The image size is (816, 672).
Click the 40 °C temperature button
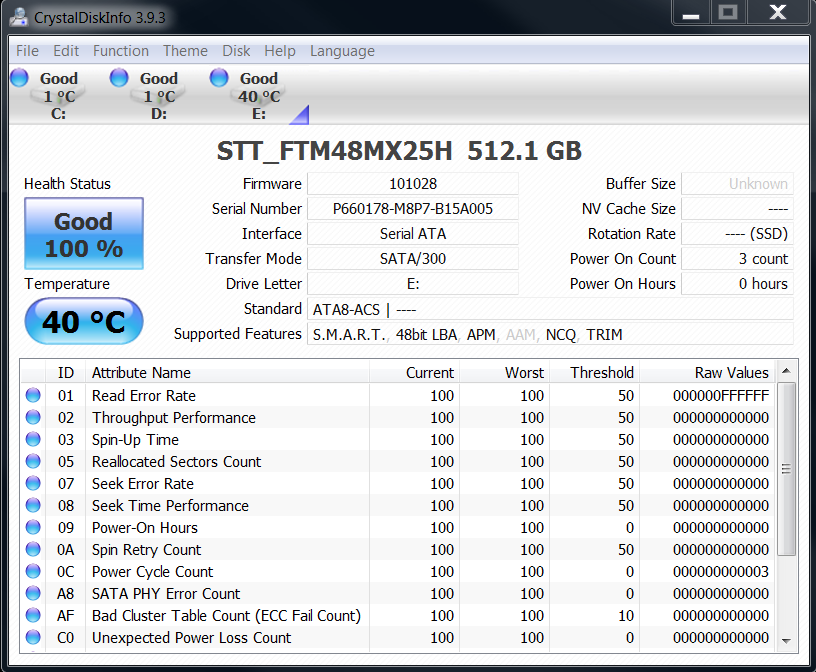[84, 323]
